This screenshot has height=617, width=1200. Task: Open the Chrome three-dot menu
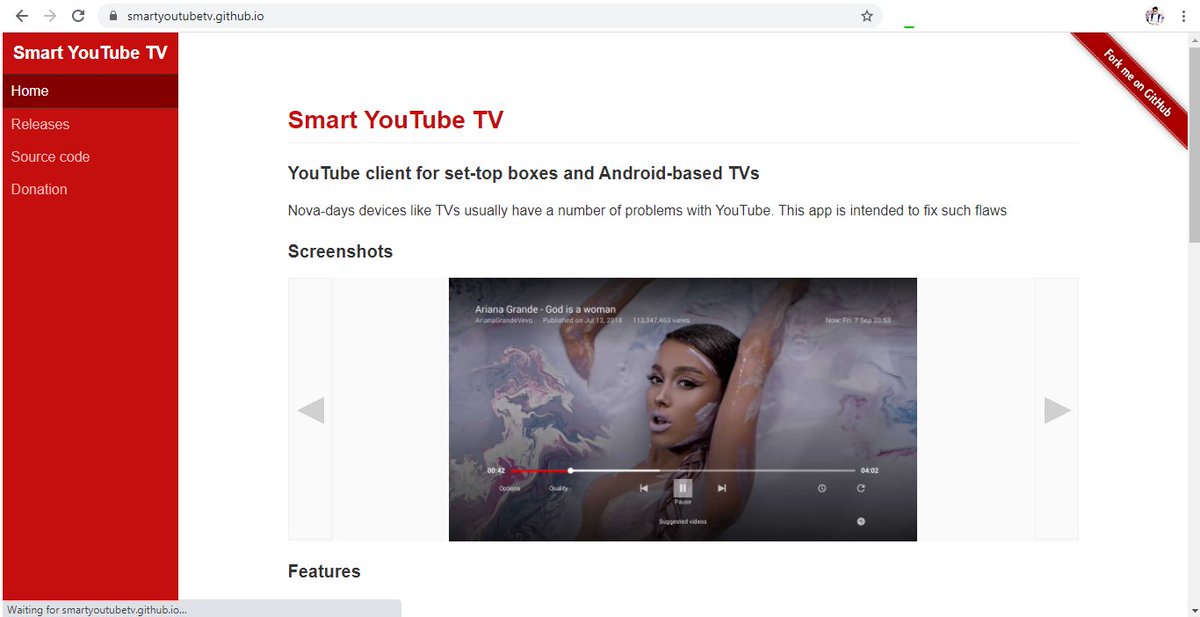pos(1184,16)
